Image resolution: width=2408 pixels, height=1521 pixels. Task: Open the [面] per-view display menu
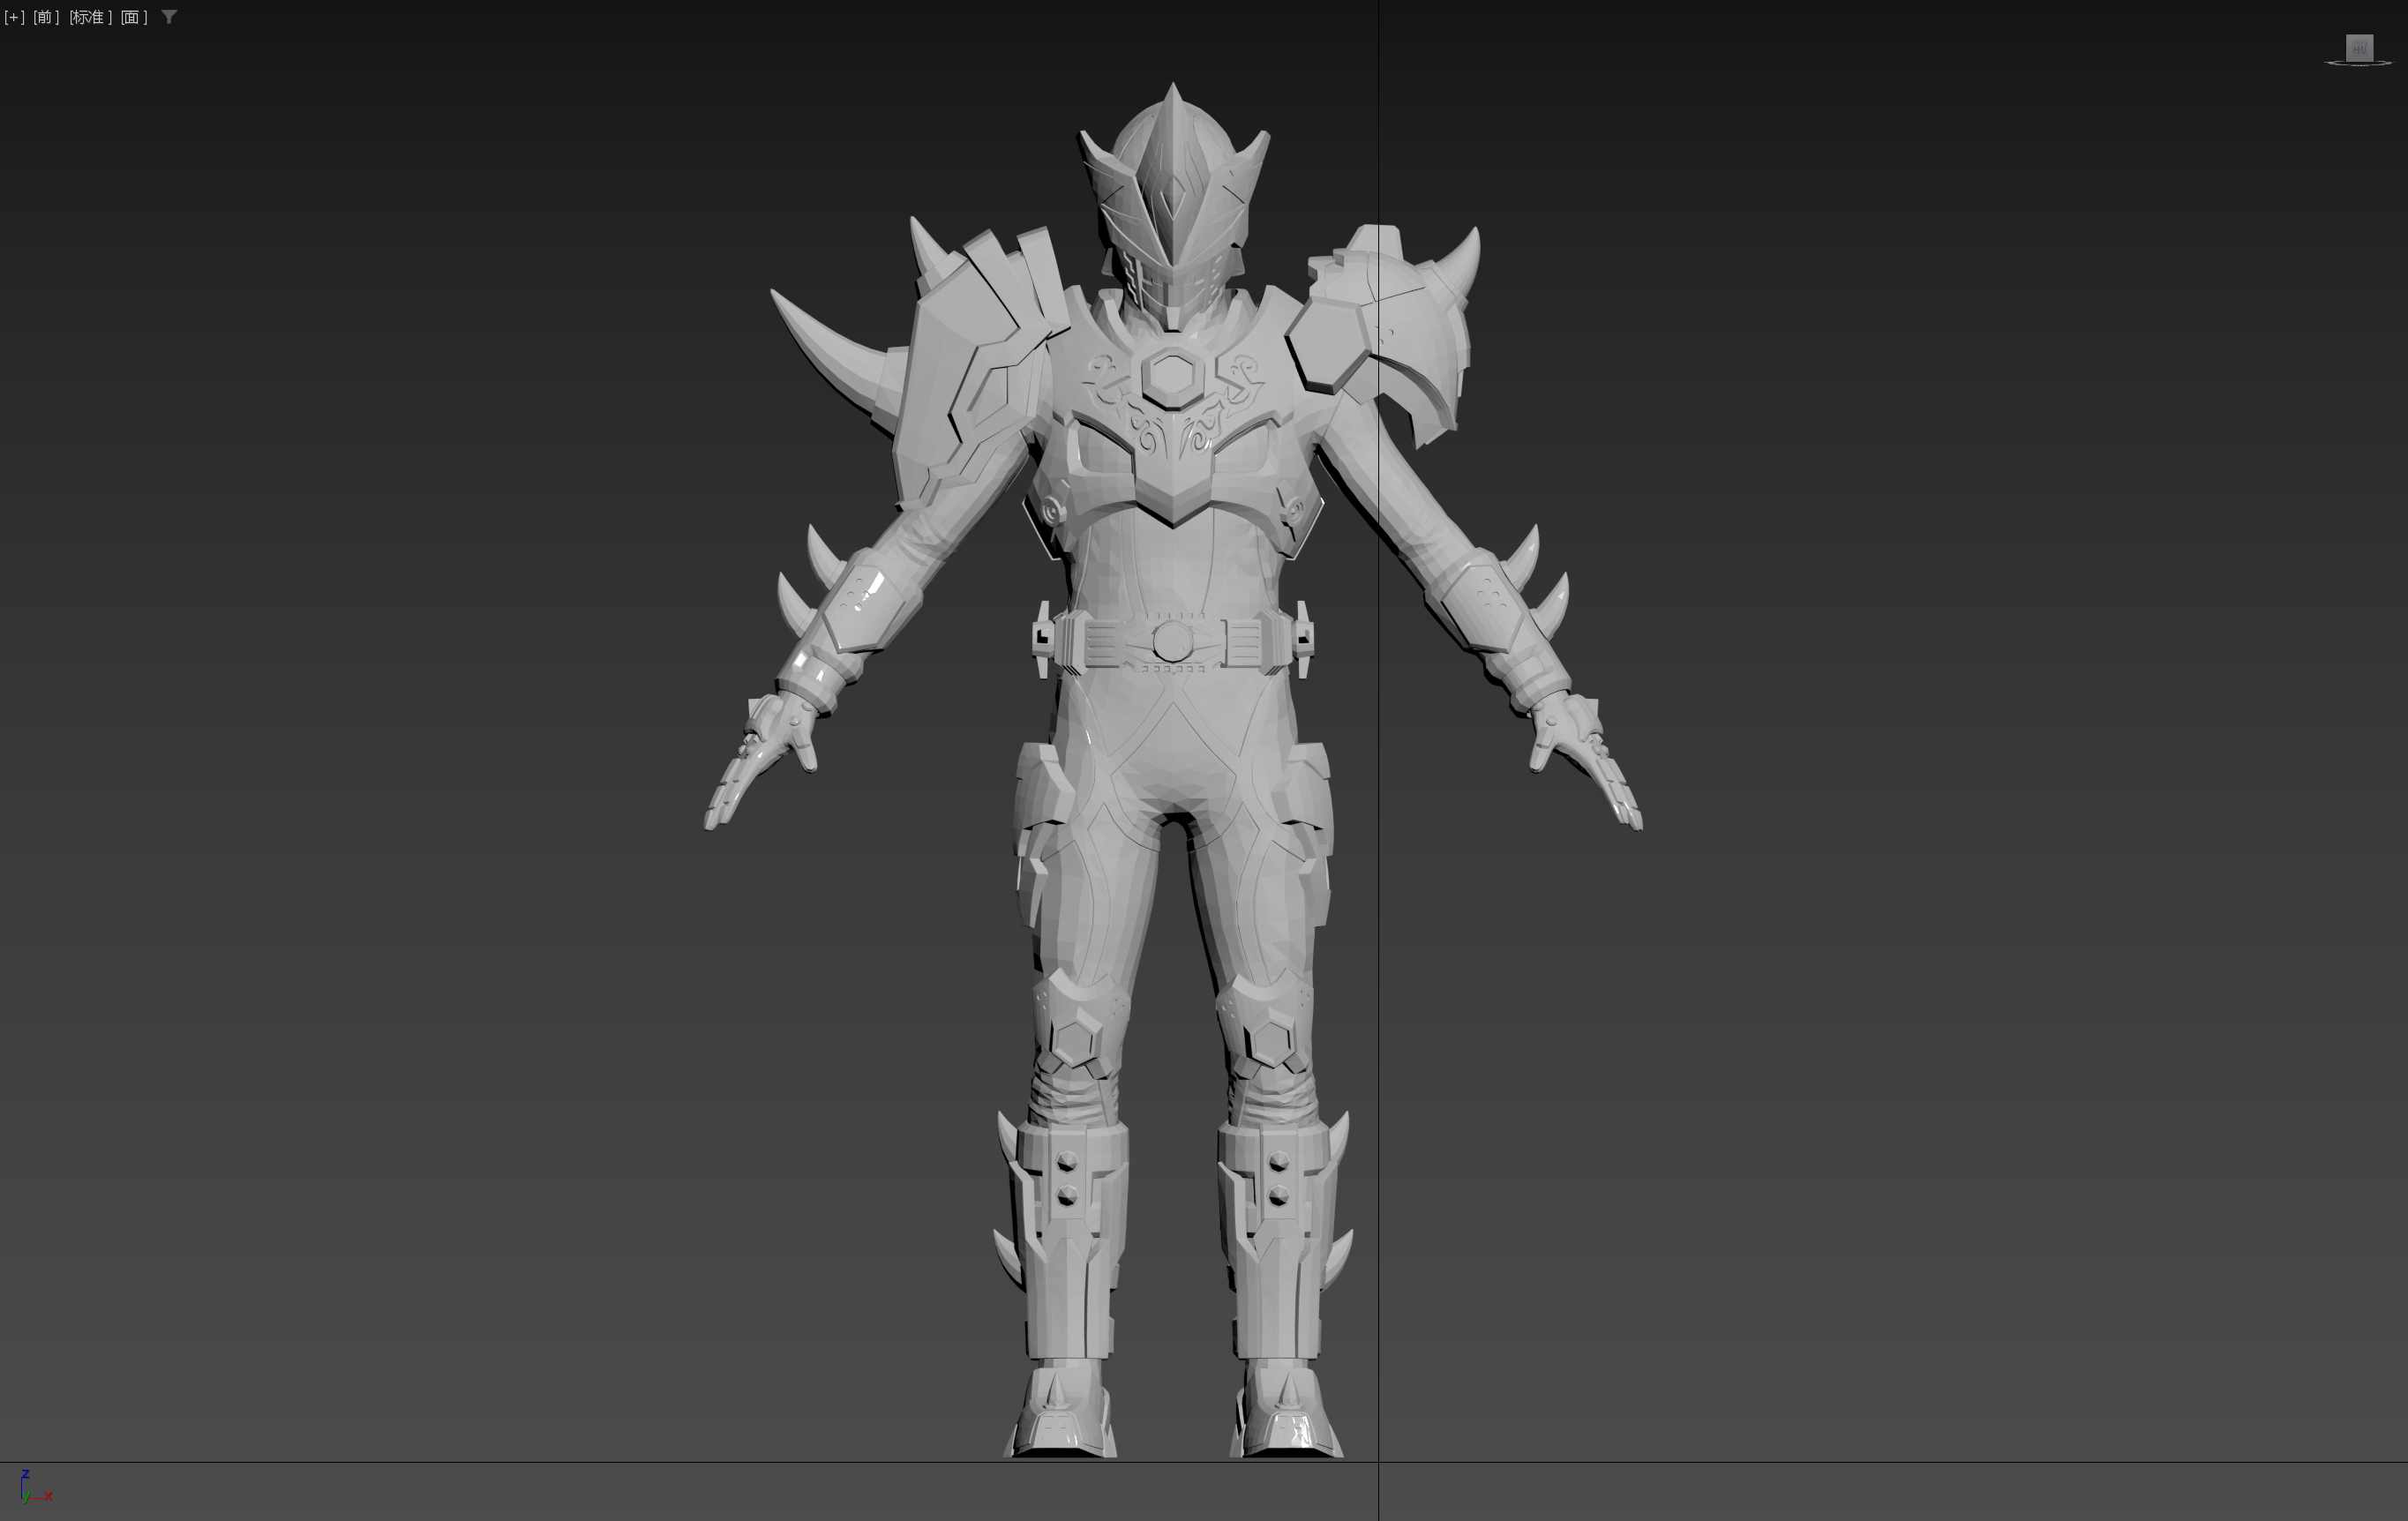tap(133, 17)
